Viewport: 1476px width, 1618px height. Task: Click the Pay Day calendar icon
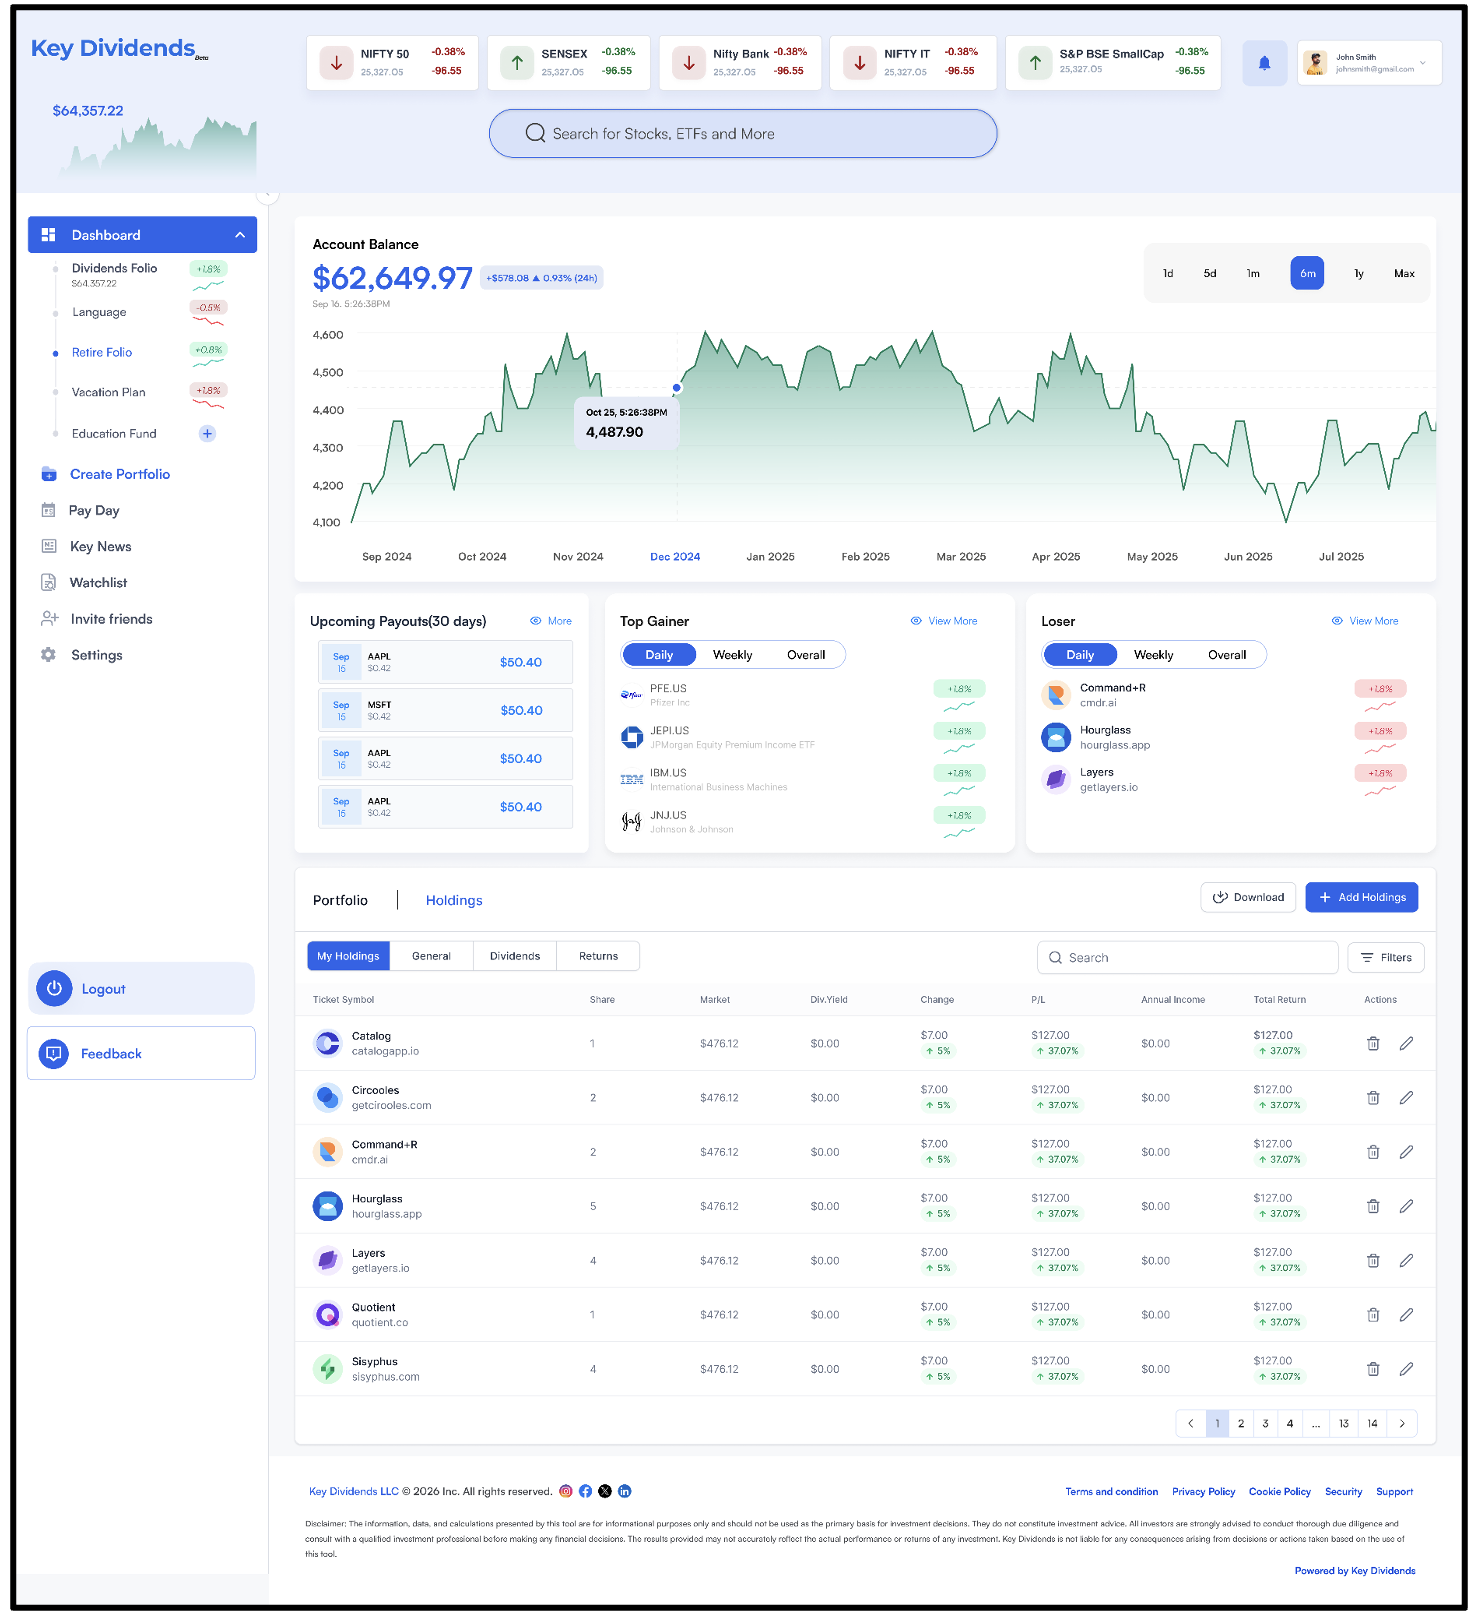point(48,510)
